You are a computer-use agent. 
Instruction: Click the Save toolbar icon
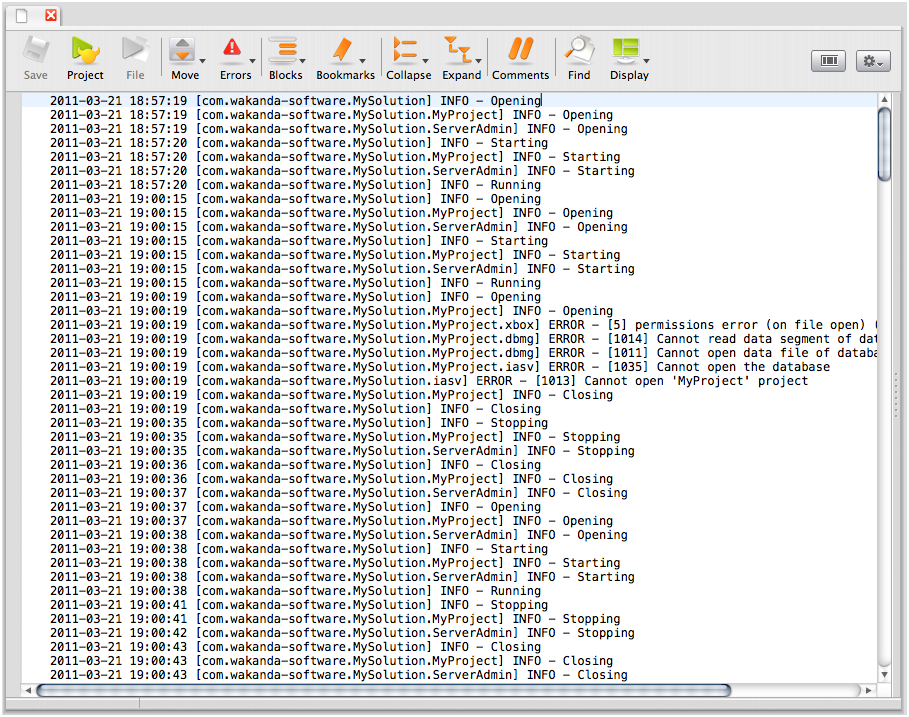36,50
